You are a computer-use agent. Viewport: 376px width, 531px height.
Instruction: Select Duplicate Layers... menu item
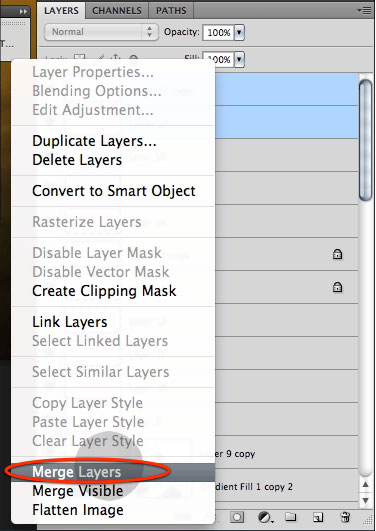(94, 141)
